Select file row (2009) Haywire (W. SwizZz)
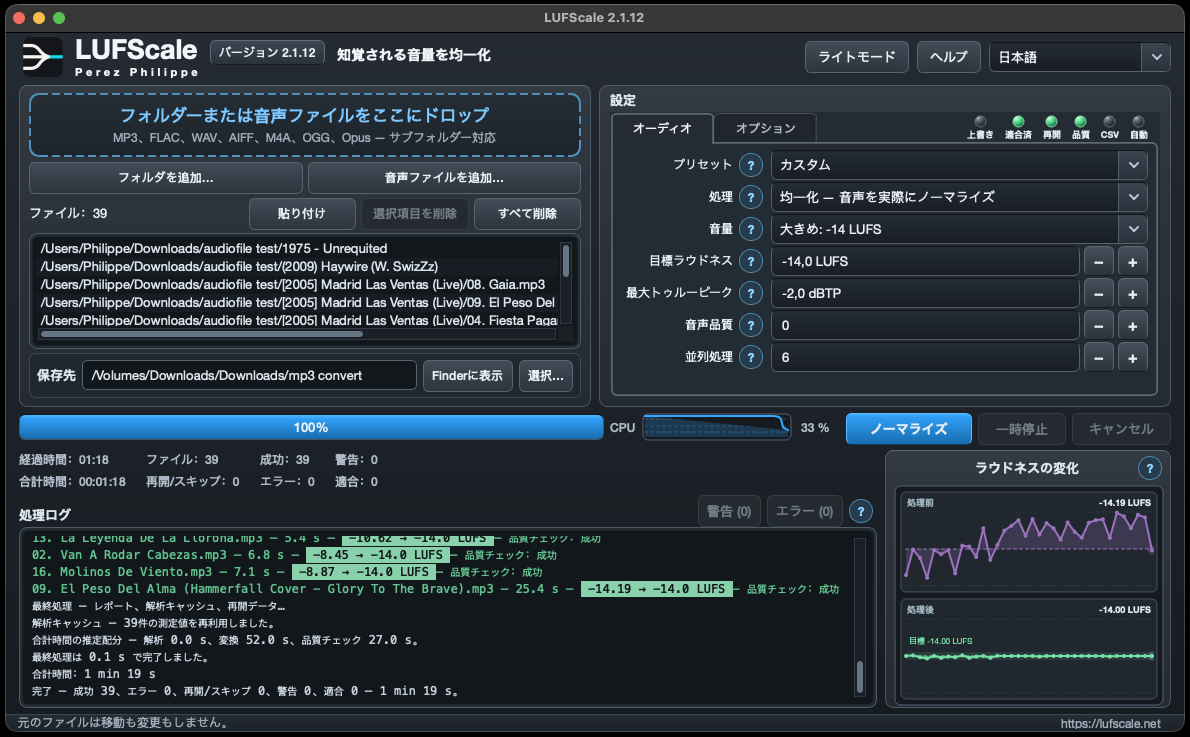The image size is (1190, 737). pos(300,266)
